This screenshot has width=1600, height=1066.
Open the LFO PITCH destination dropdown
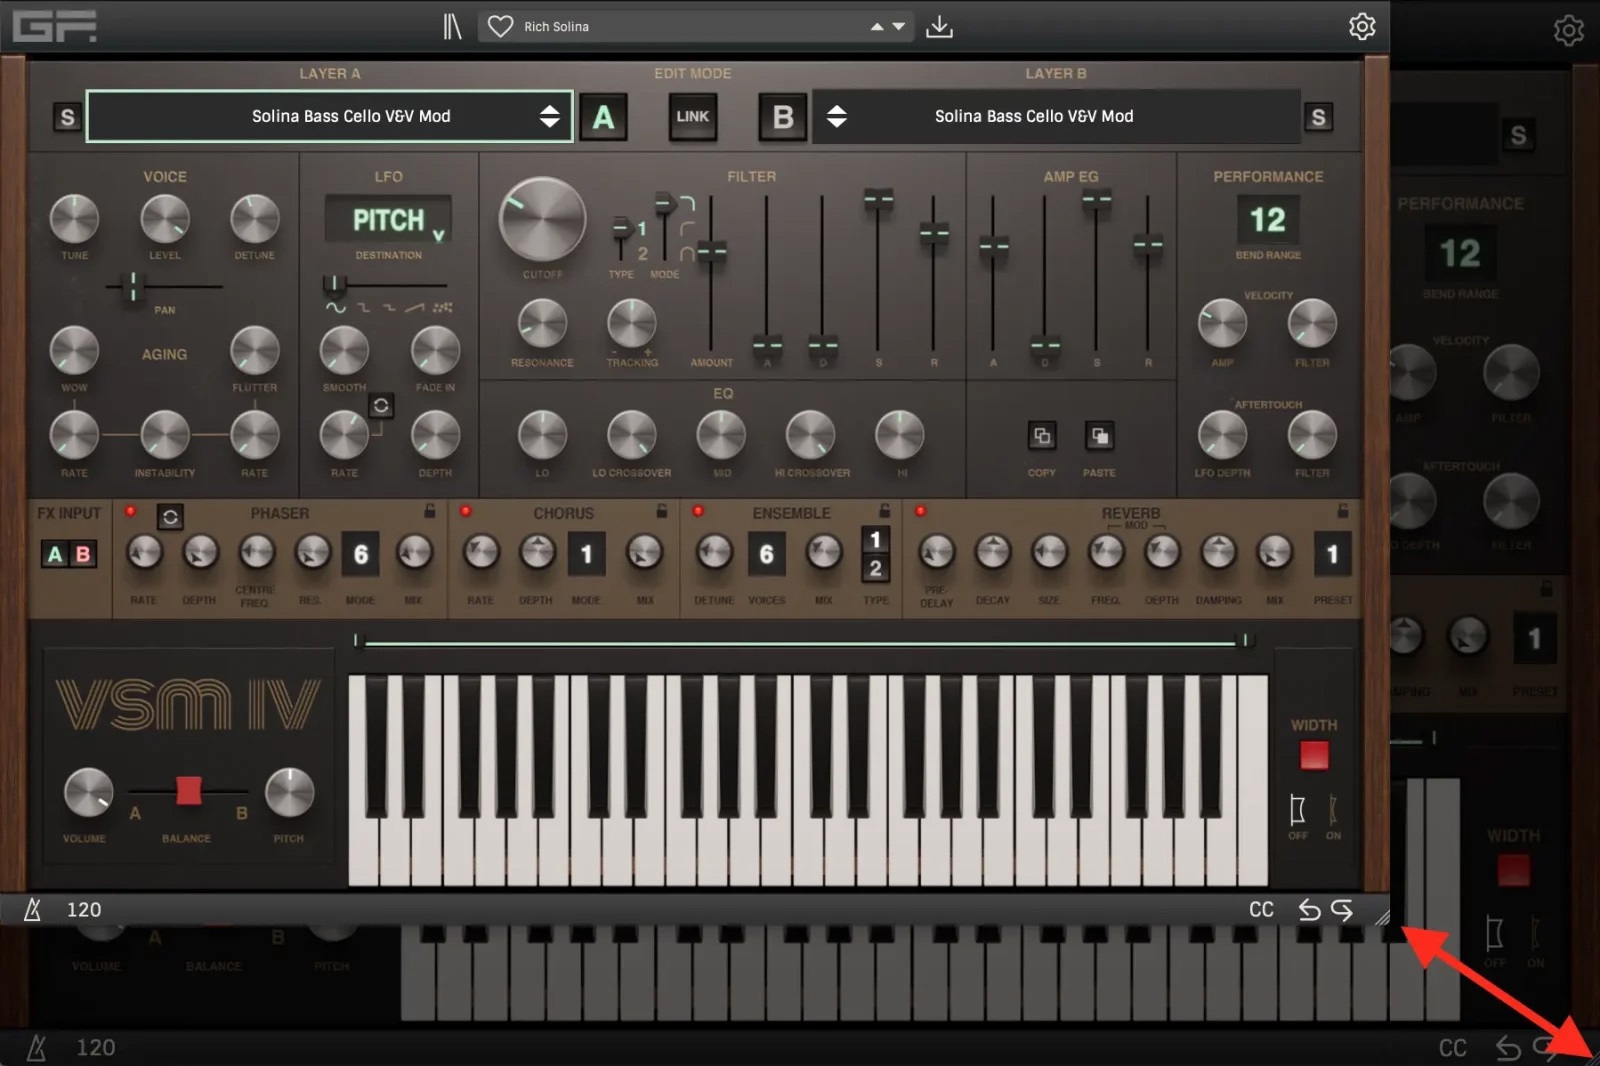tap(388, 220)
